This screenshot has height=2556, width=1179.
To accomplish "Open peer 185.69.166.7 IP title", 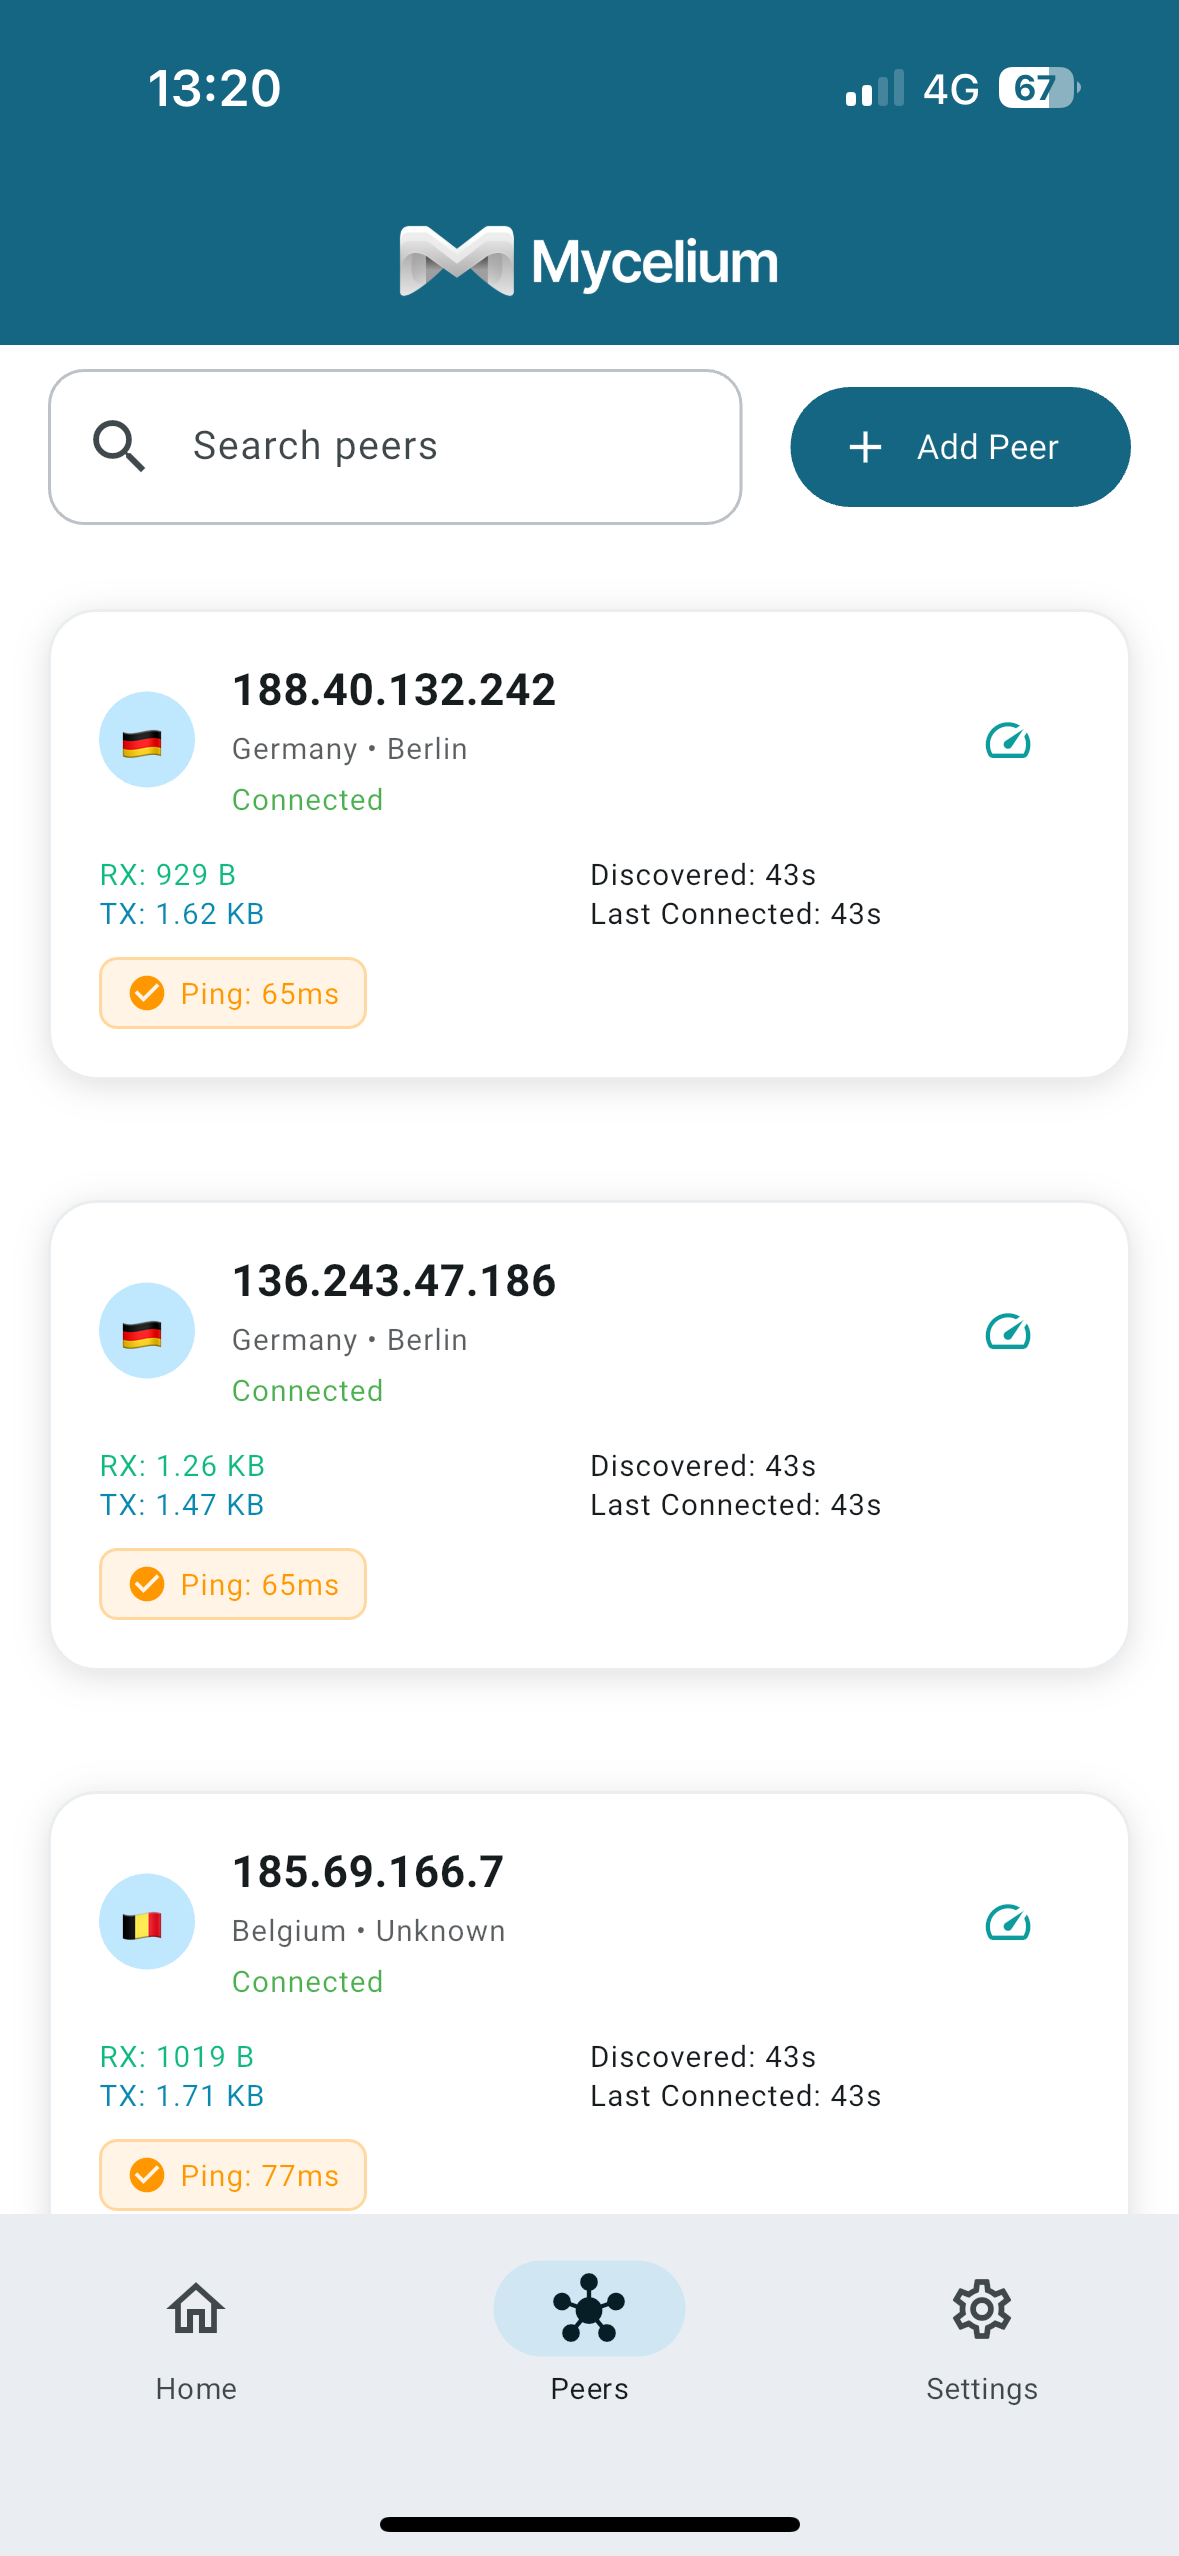I will coord(368,1872).
